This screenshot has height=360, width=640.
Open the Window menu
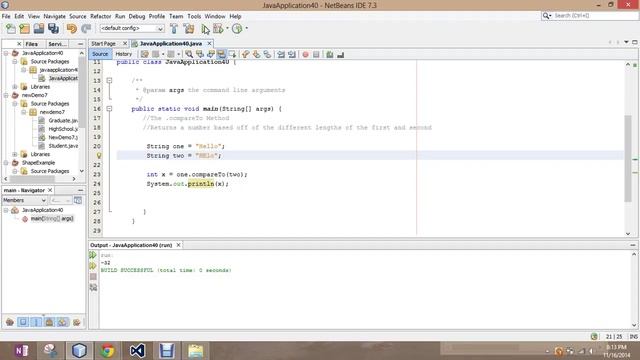coord(215,16)
